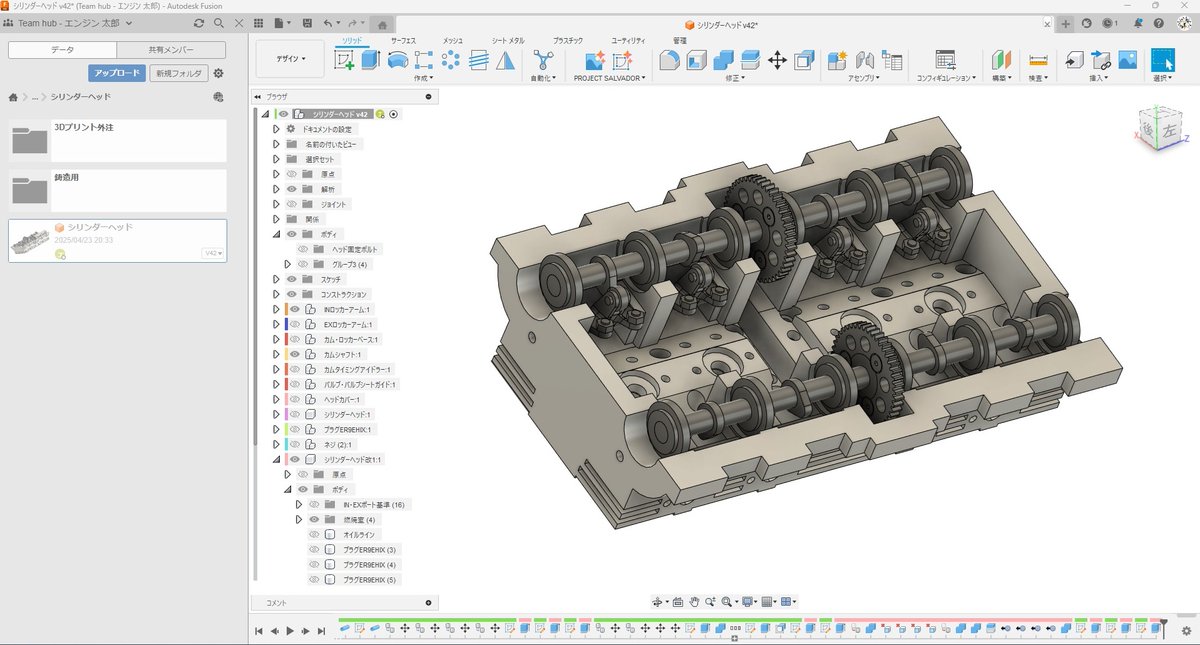Play the timeline
This screenshot has width=1200, height=645.
coord(290,631)
